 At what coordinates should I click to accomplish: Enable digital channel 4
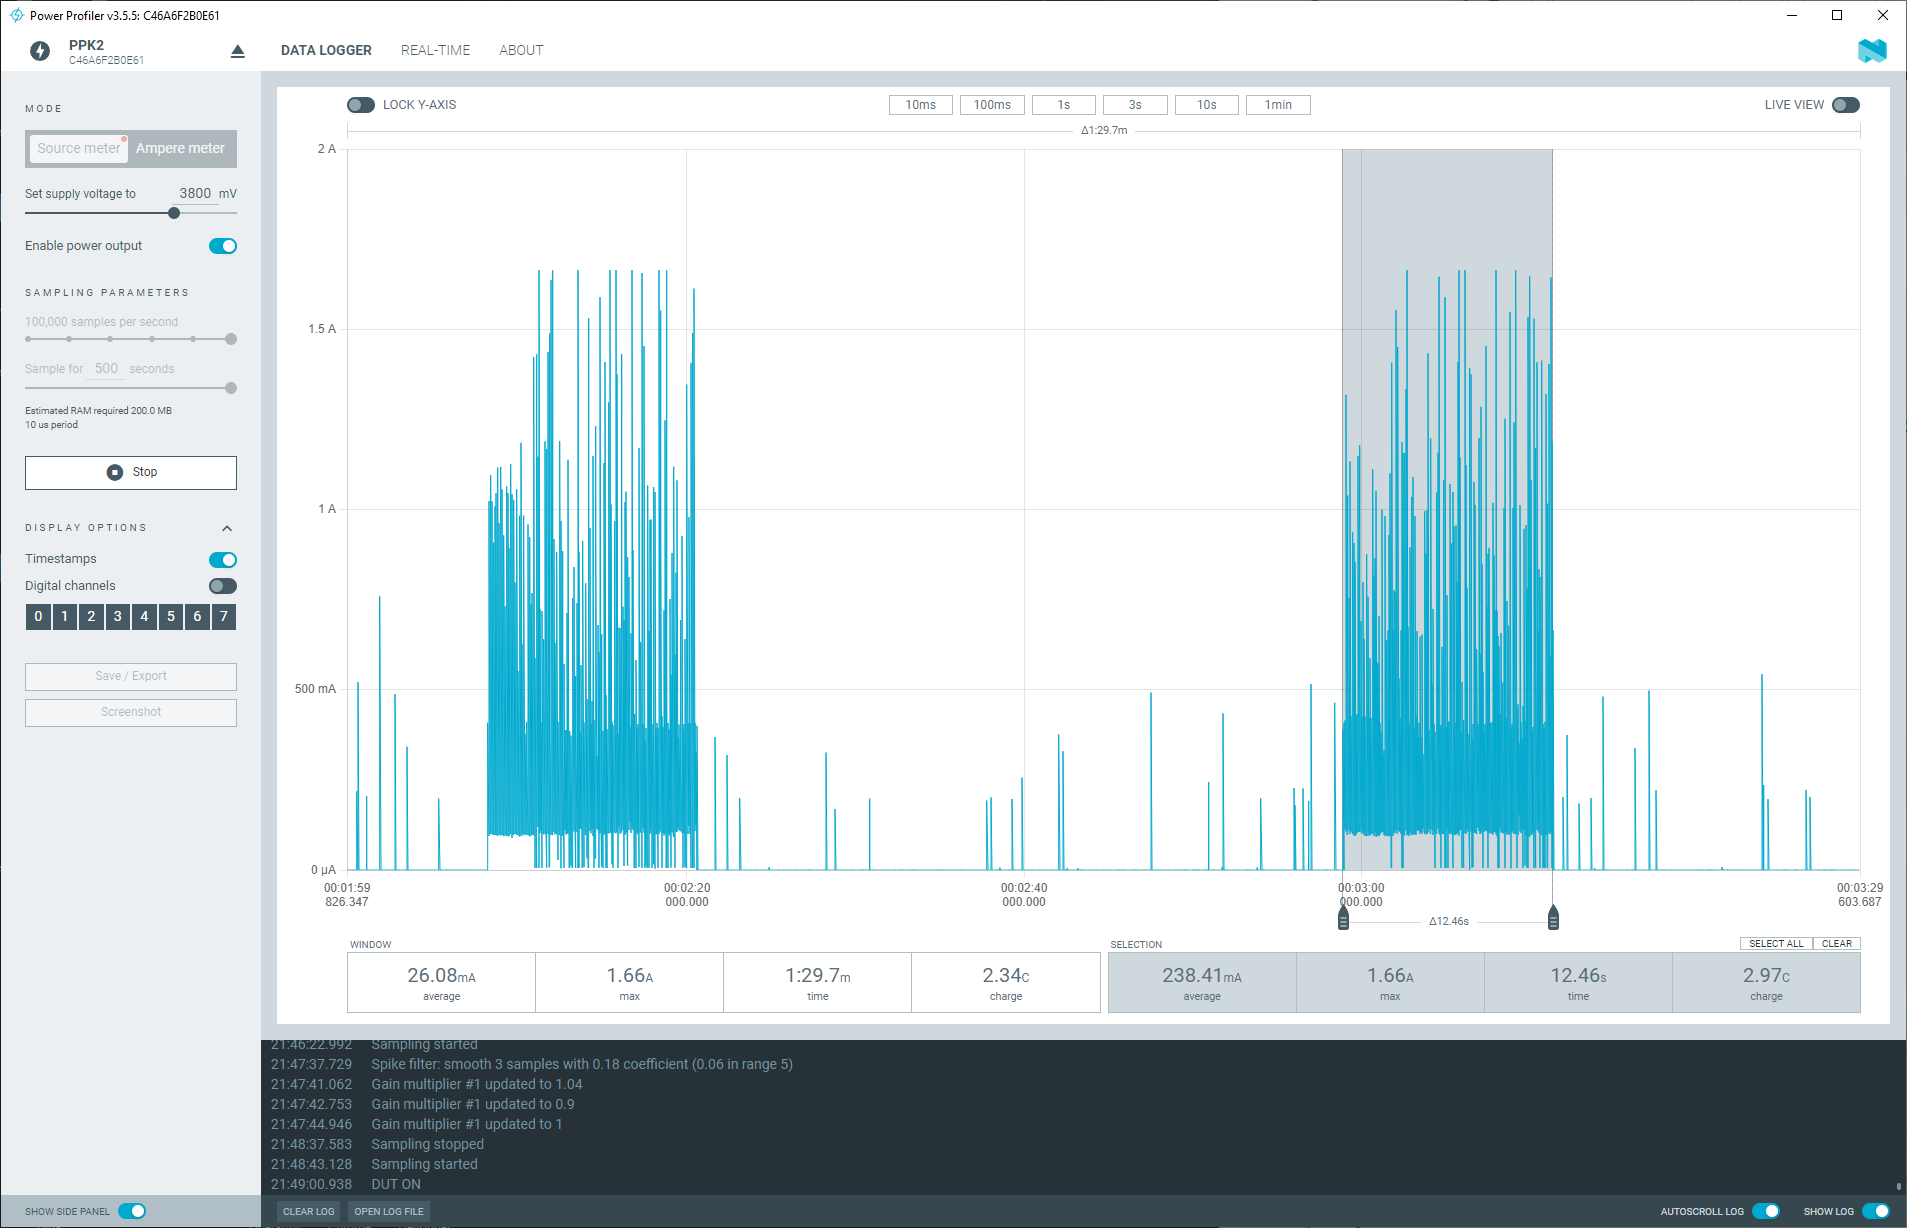(143, 617)
